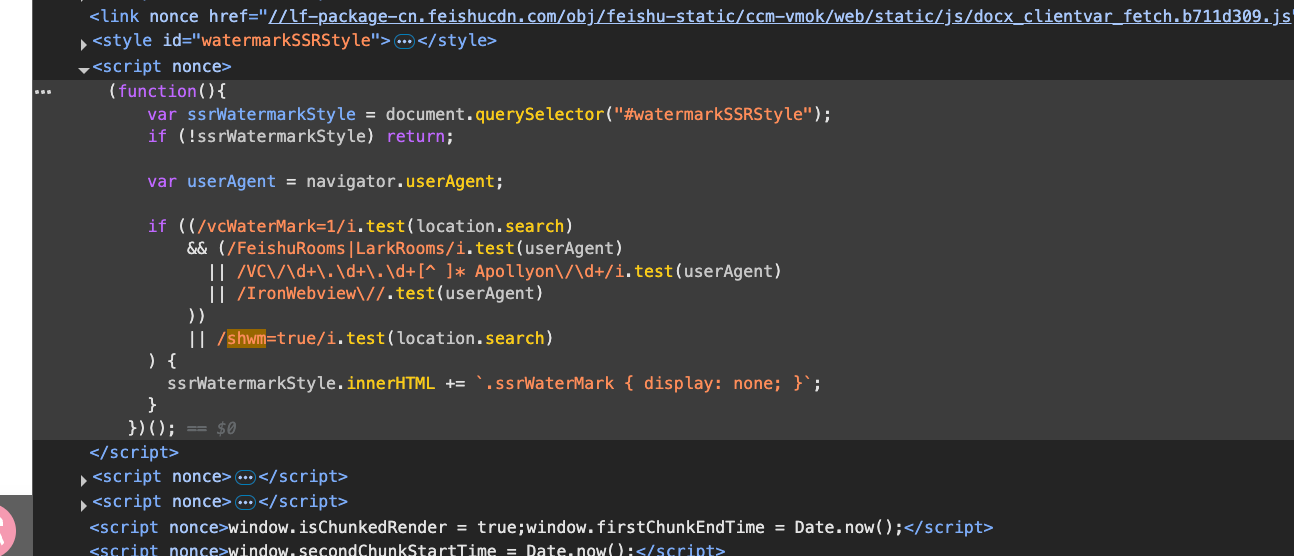
Task: Expand the script nonce node just above window.isChunkedRender
Action: 83,504
